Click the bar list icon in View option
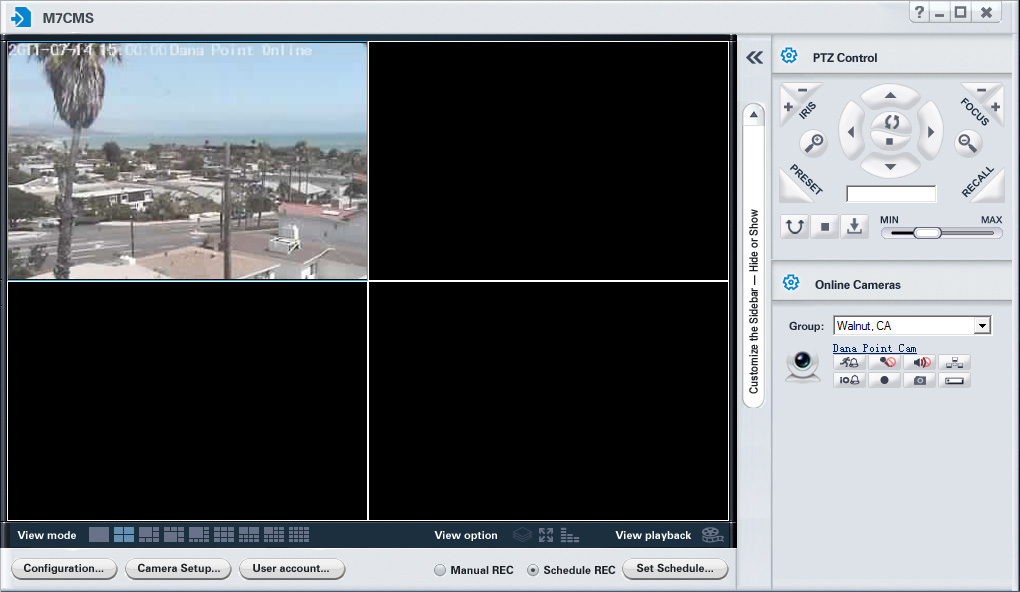The width and height of the screenshot is (1020, 592). pyautogui.click(x=569, y=535)
